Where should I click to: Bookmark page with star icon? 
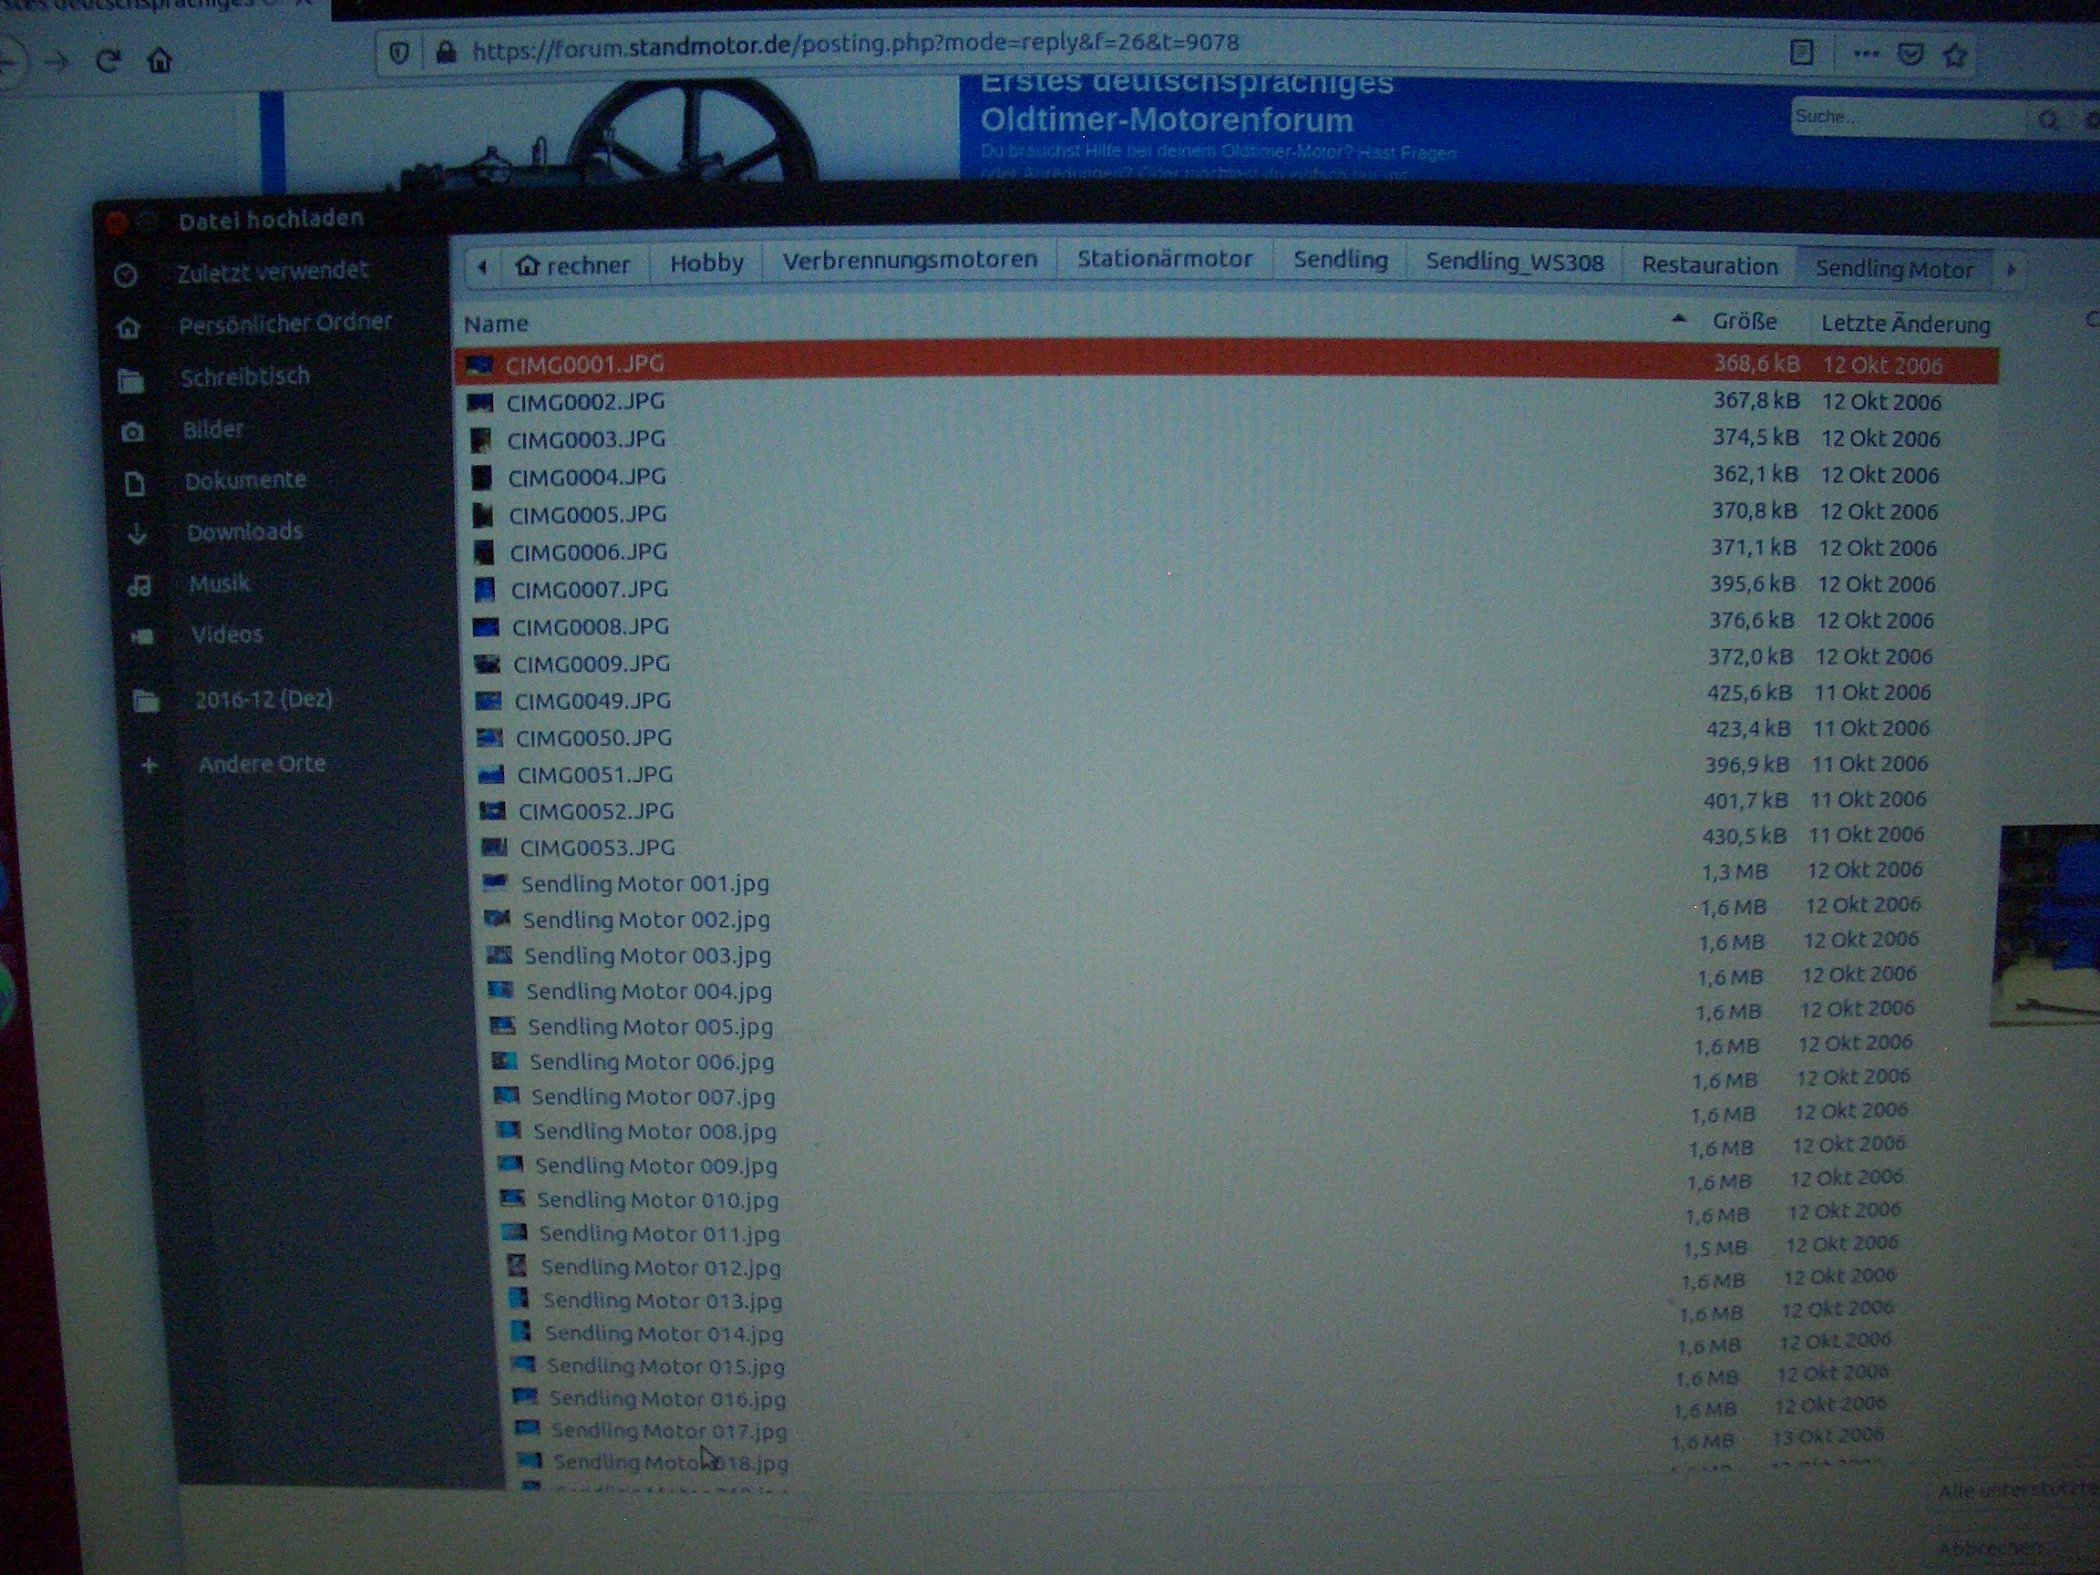(x=1955, y=55)
